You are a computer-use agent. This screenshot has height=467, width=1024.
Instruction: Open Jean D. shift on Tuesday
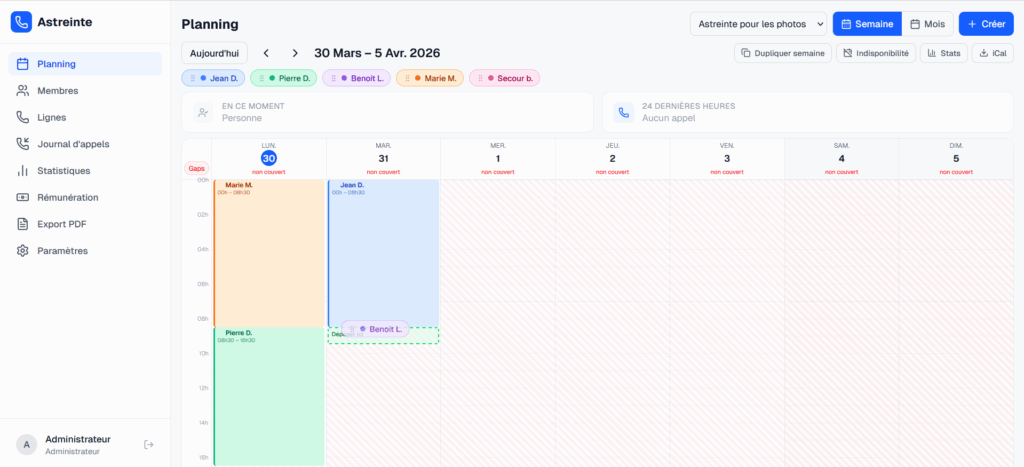click(383, 253)
